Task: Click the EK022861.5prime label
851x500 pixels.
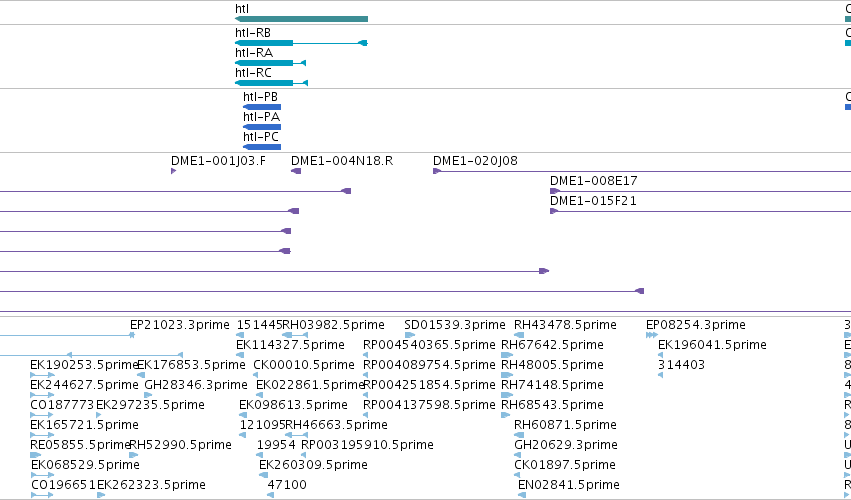Action: coord(310,385)
